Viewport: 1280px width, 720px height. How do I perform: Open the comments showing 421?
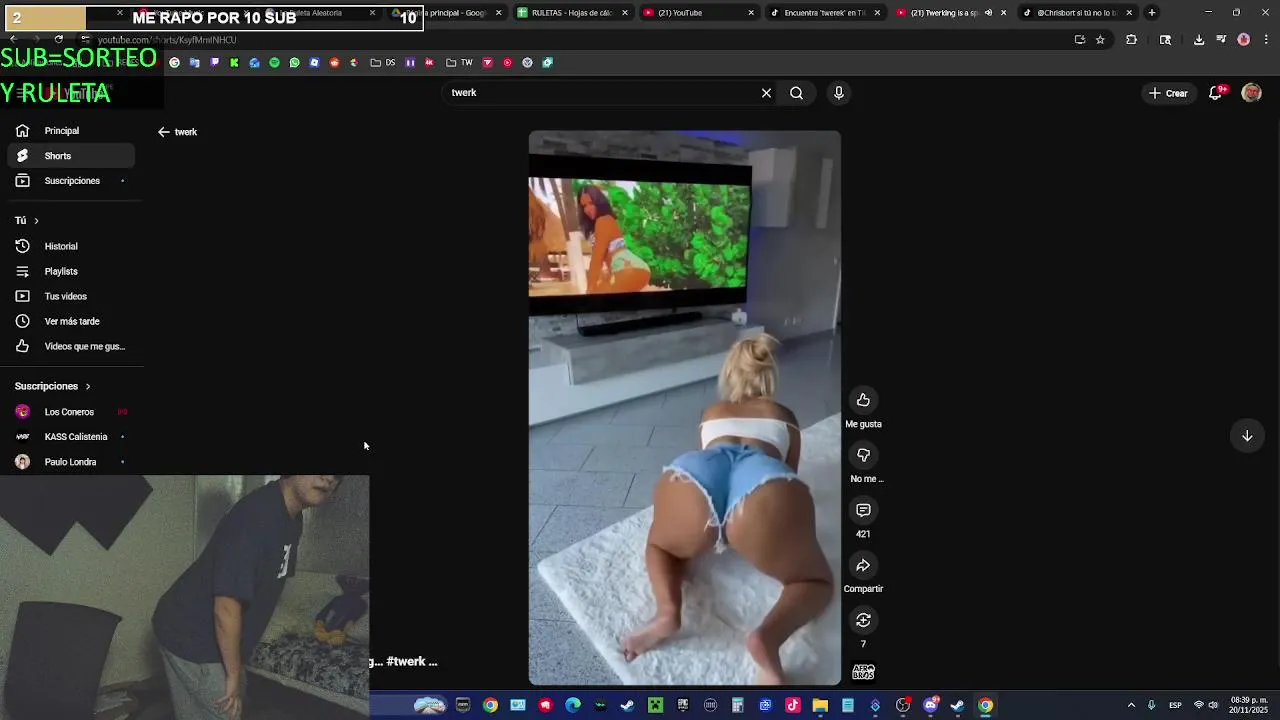tap(863, 510)
